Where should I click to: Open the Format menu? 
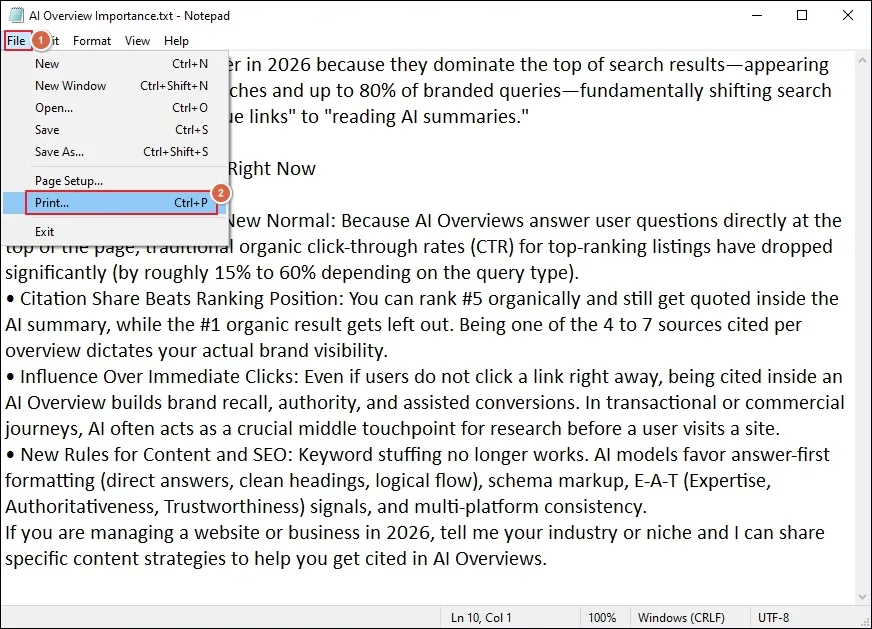point(92,41)
